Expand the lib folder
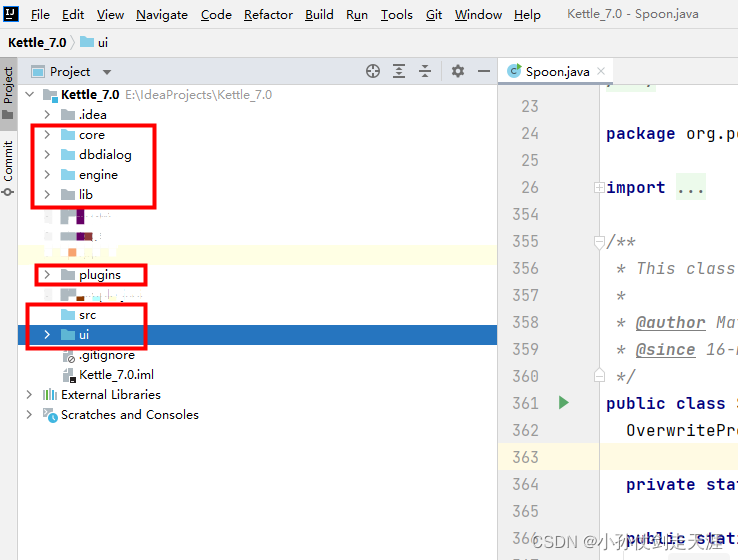 47,194
